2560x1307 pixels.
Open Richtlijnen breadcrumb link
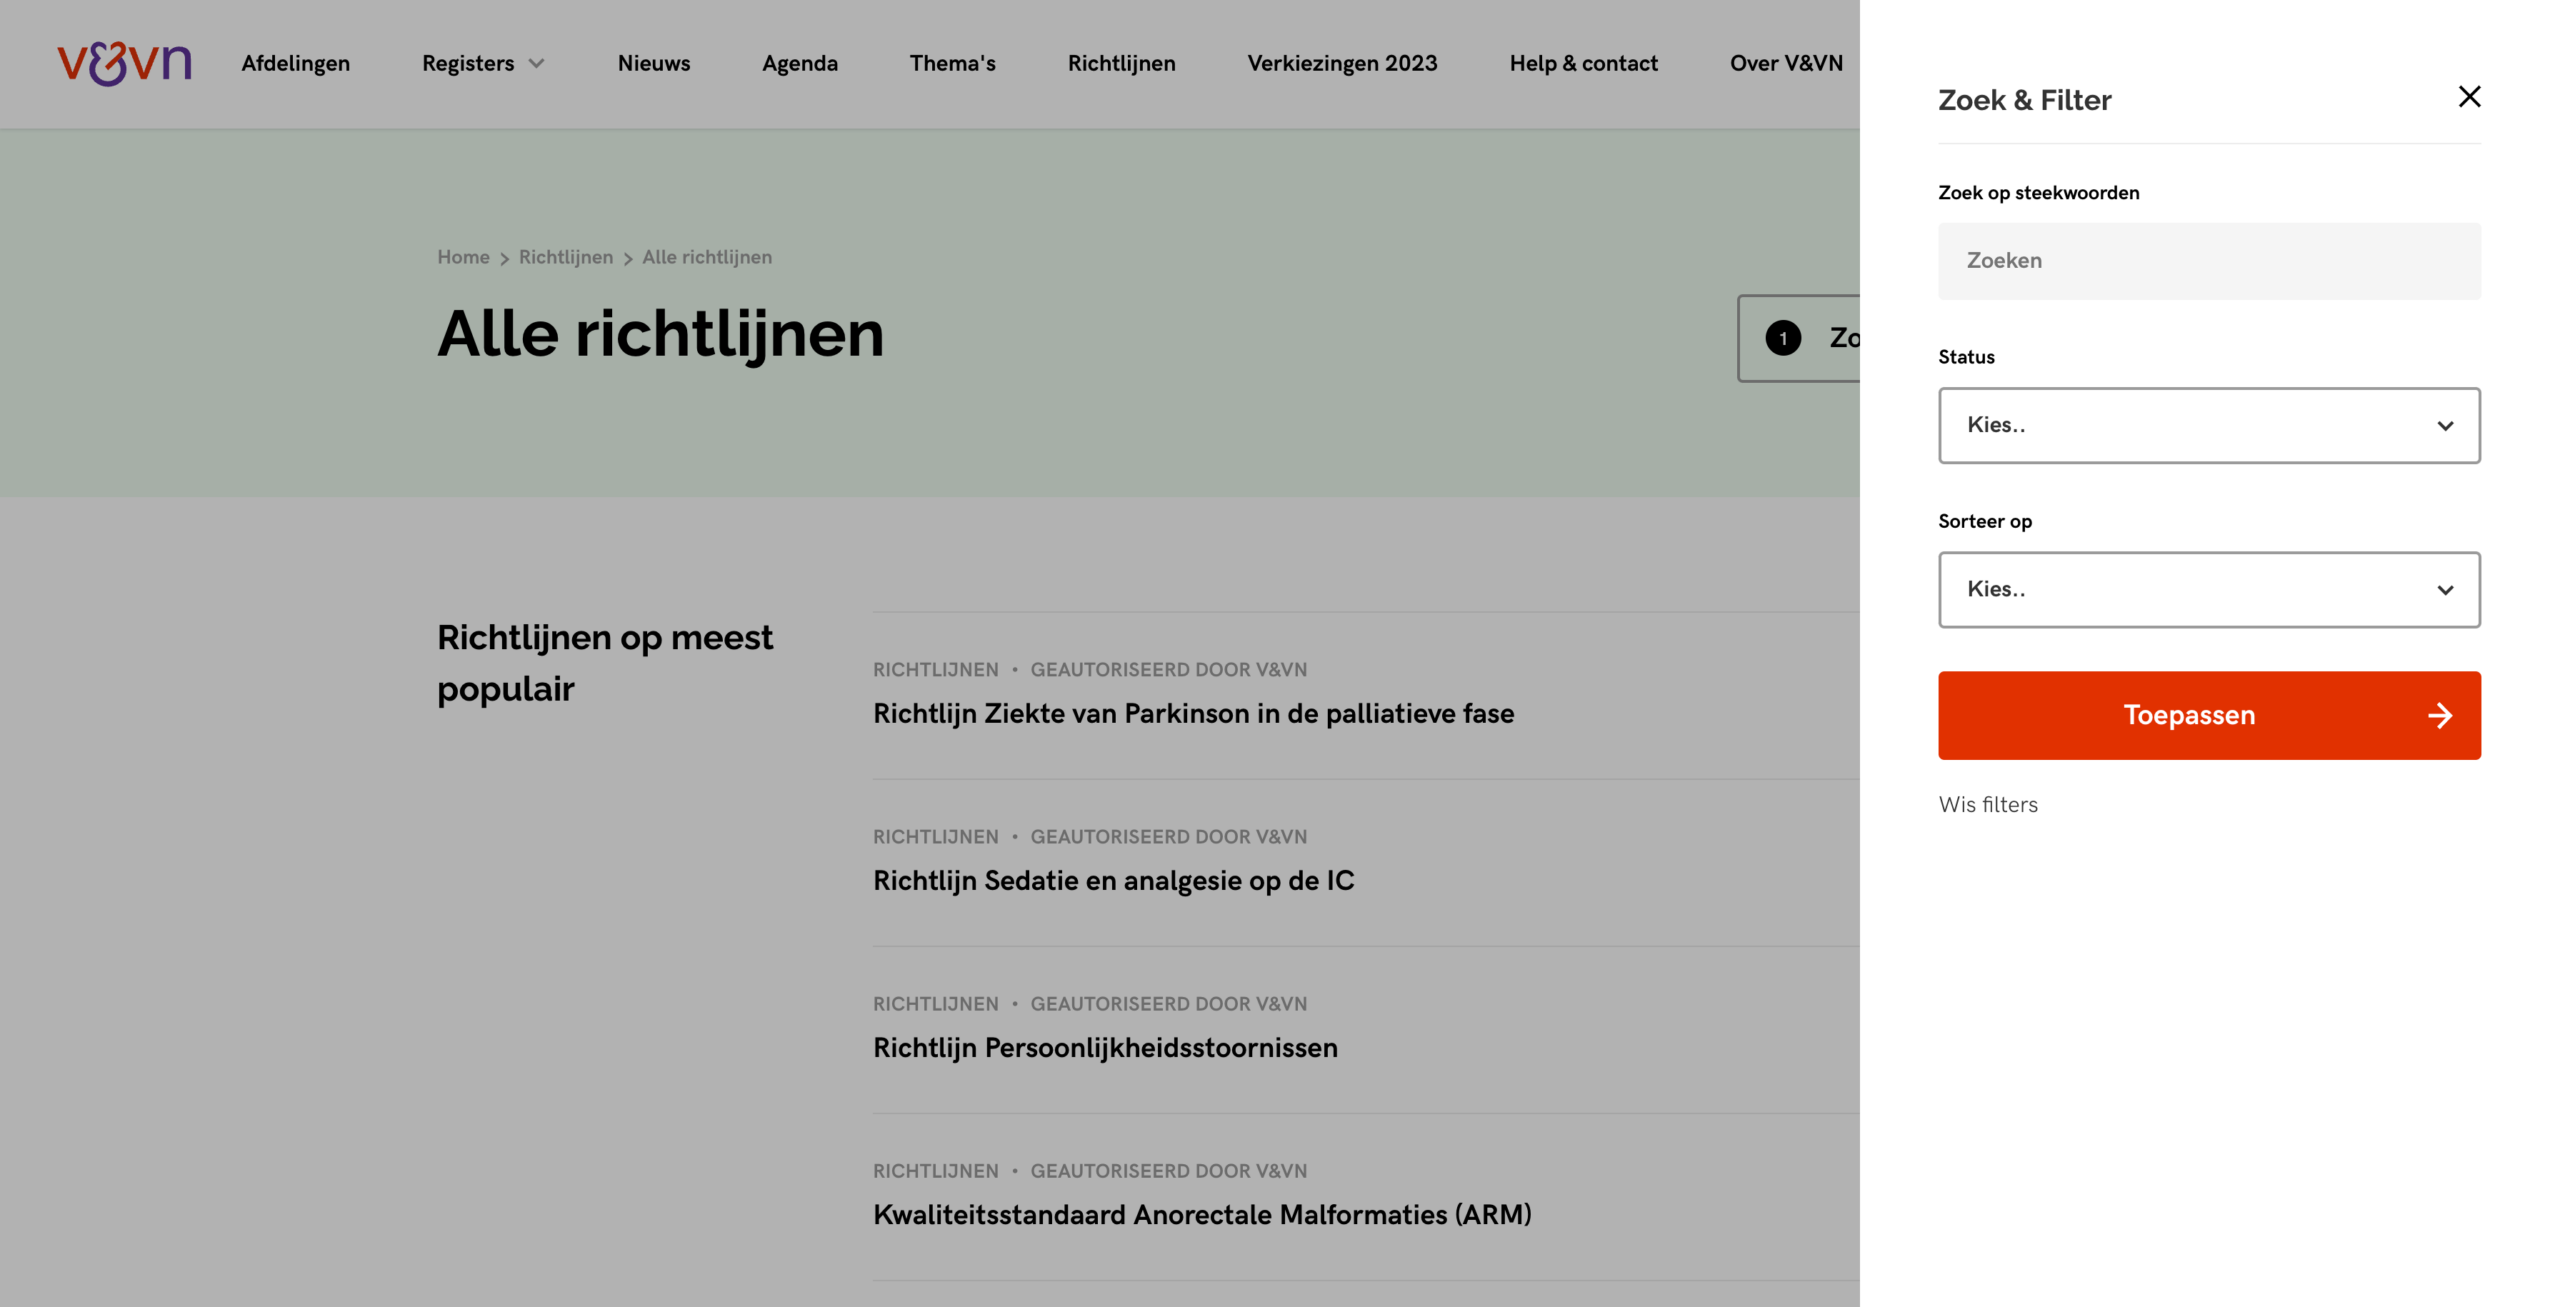(565, 257)
